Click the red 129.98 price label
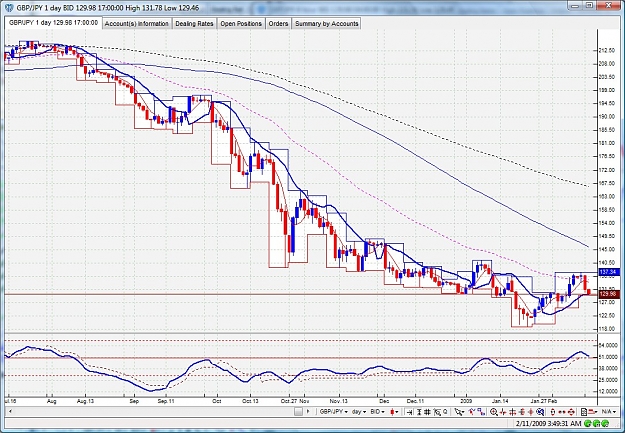The width and height of the screenshot is (625, 433). 609,294
